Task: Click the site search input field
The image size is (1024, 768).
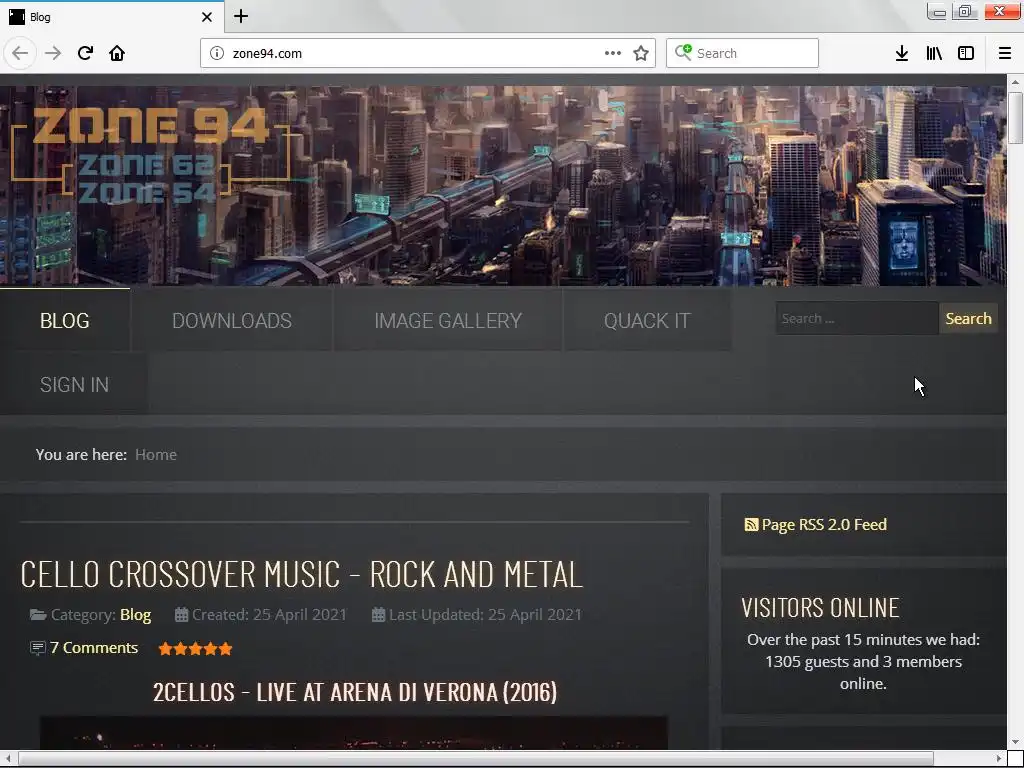Action: click(857, 319)
